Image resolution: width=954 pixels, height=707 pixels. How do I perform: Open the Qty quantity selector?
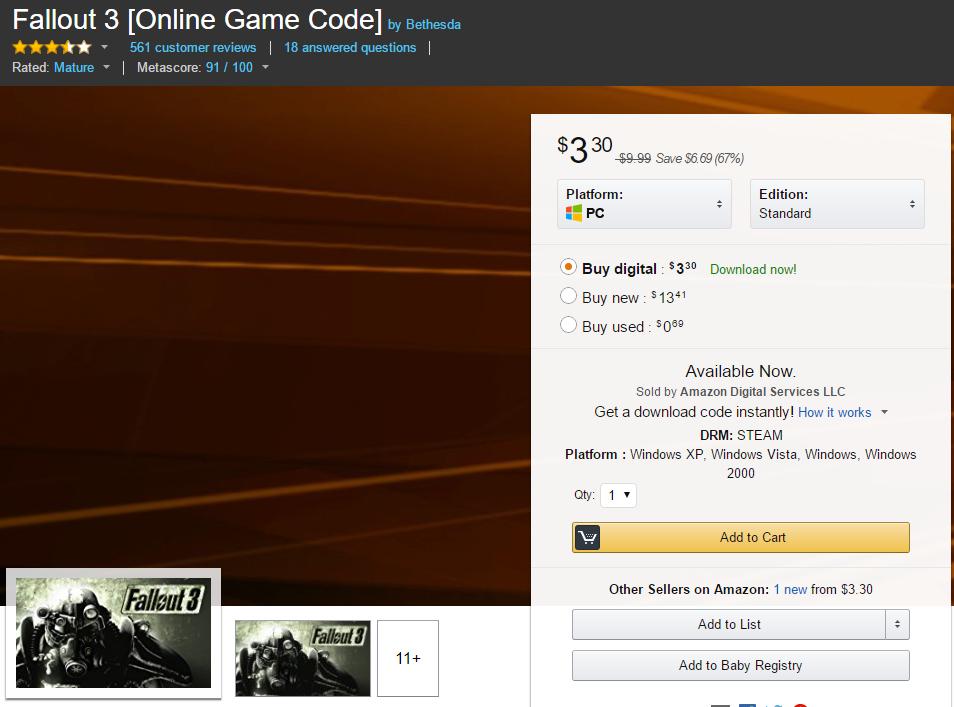(x=618, y=495)
